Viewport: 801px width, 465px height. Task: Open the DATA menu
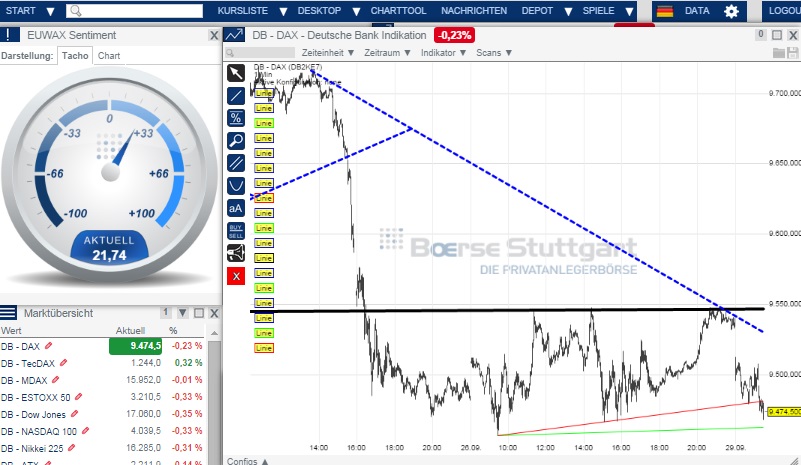click(697, 11)
